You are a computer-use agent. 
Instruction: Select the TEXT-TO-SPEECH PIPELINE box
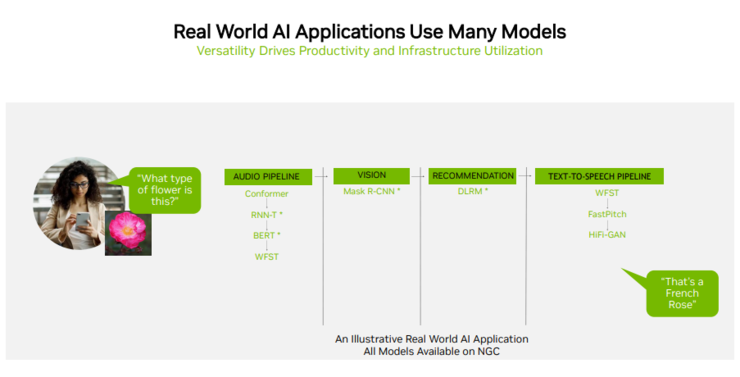tap(599, 176)
